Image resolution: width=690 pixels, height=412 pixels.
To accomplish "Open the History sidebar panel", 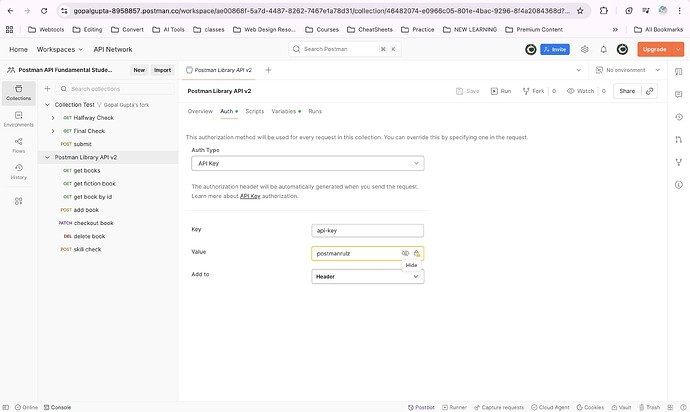I will pos(18,172).
